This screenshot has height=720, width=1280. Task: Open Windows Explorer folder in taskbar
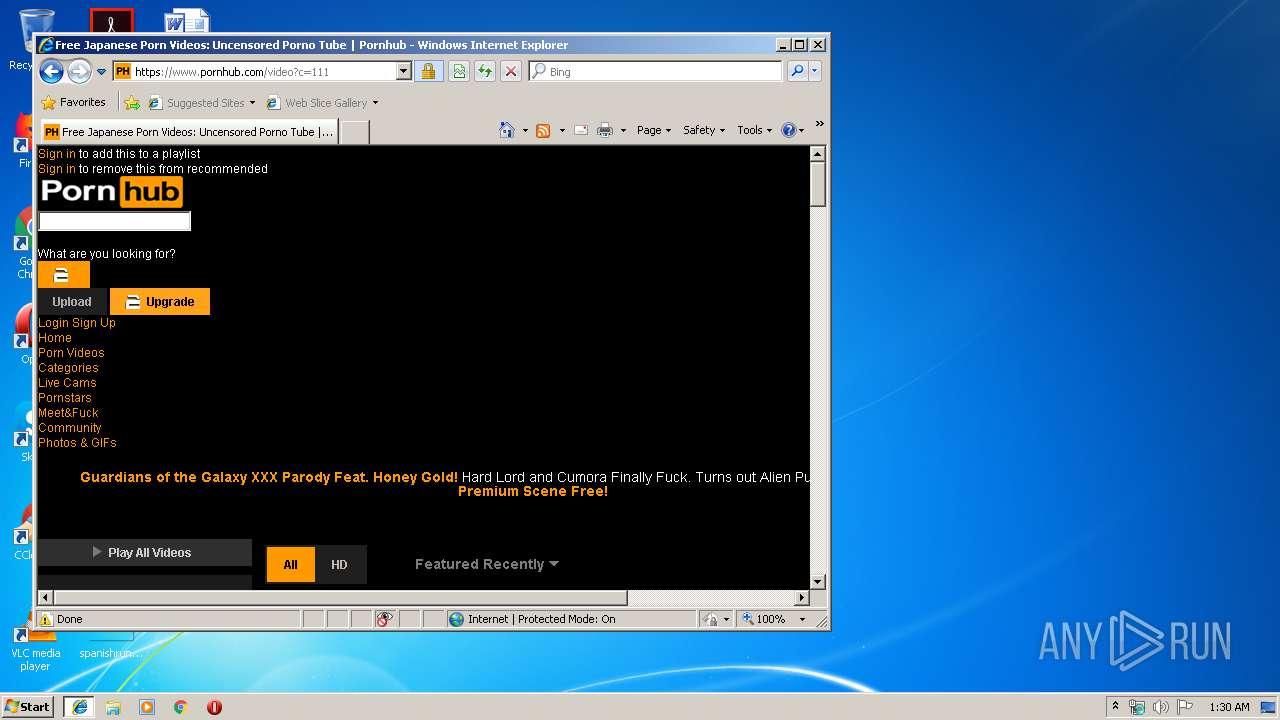tap(113, 707)
